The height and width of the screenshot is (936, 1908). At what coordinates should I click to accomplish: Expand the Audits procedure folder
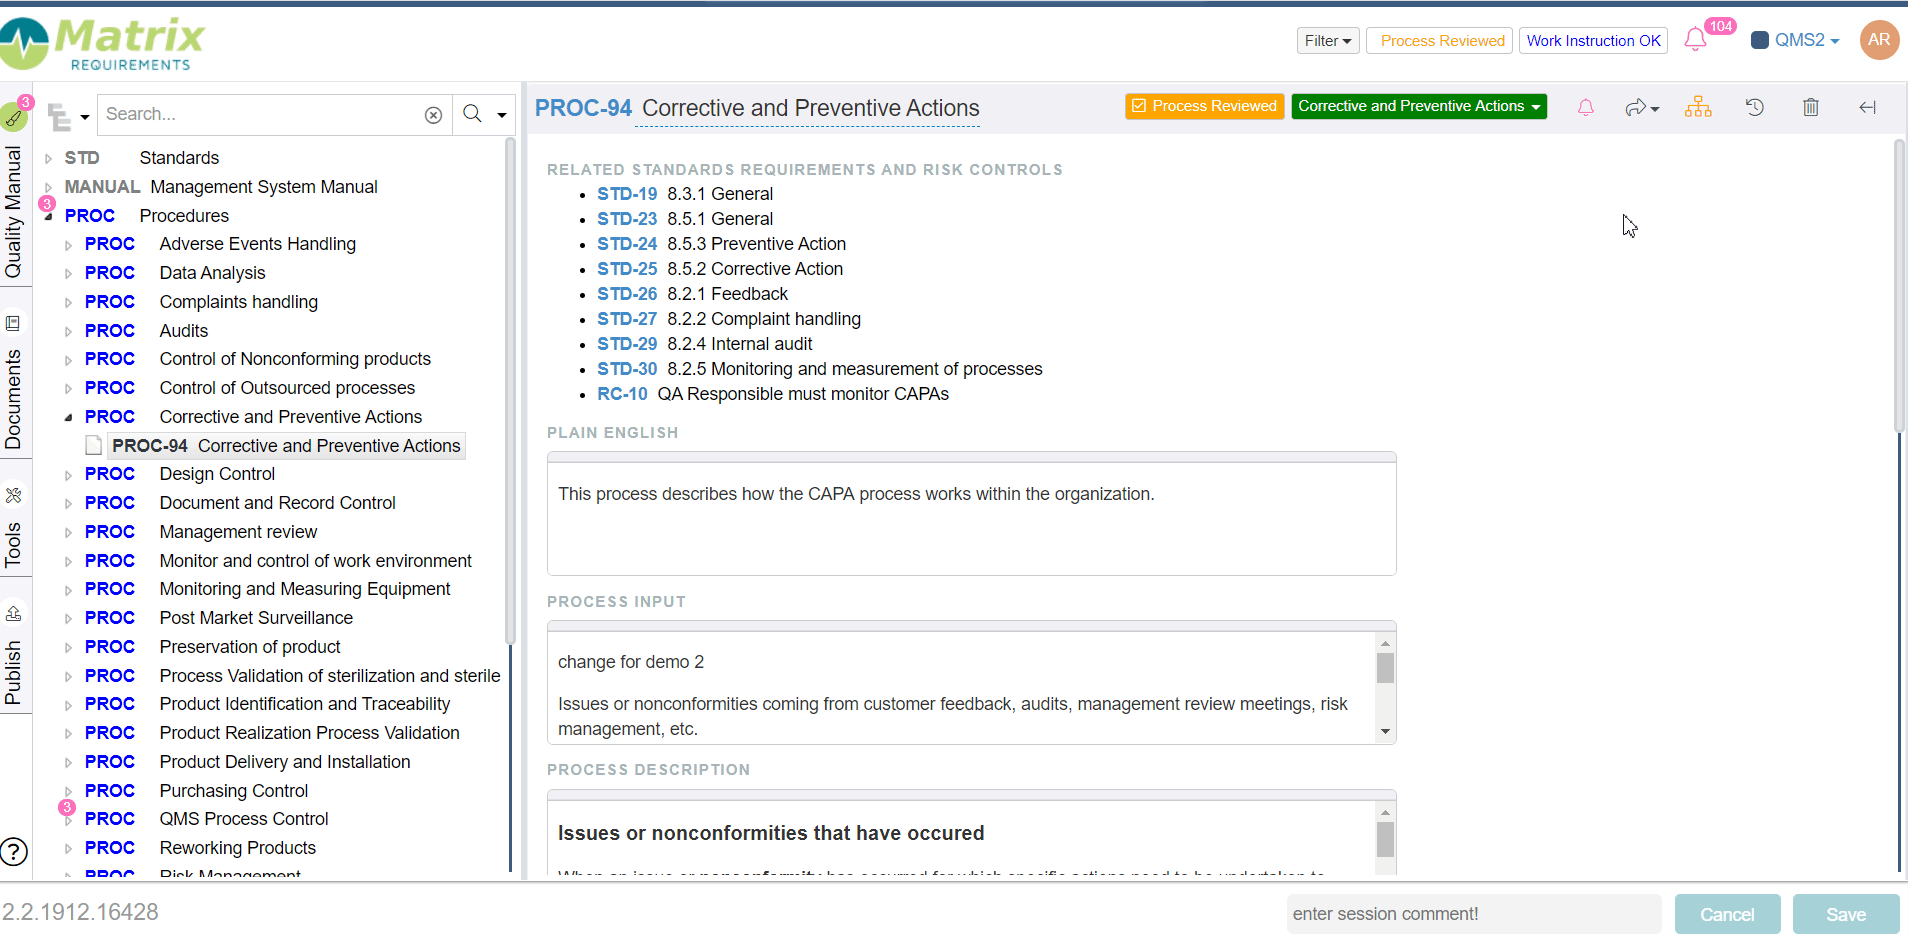(x=69, y=331)
